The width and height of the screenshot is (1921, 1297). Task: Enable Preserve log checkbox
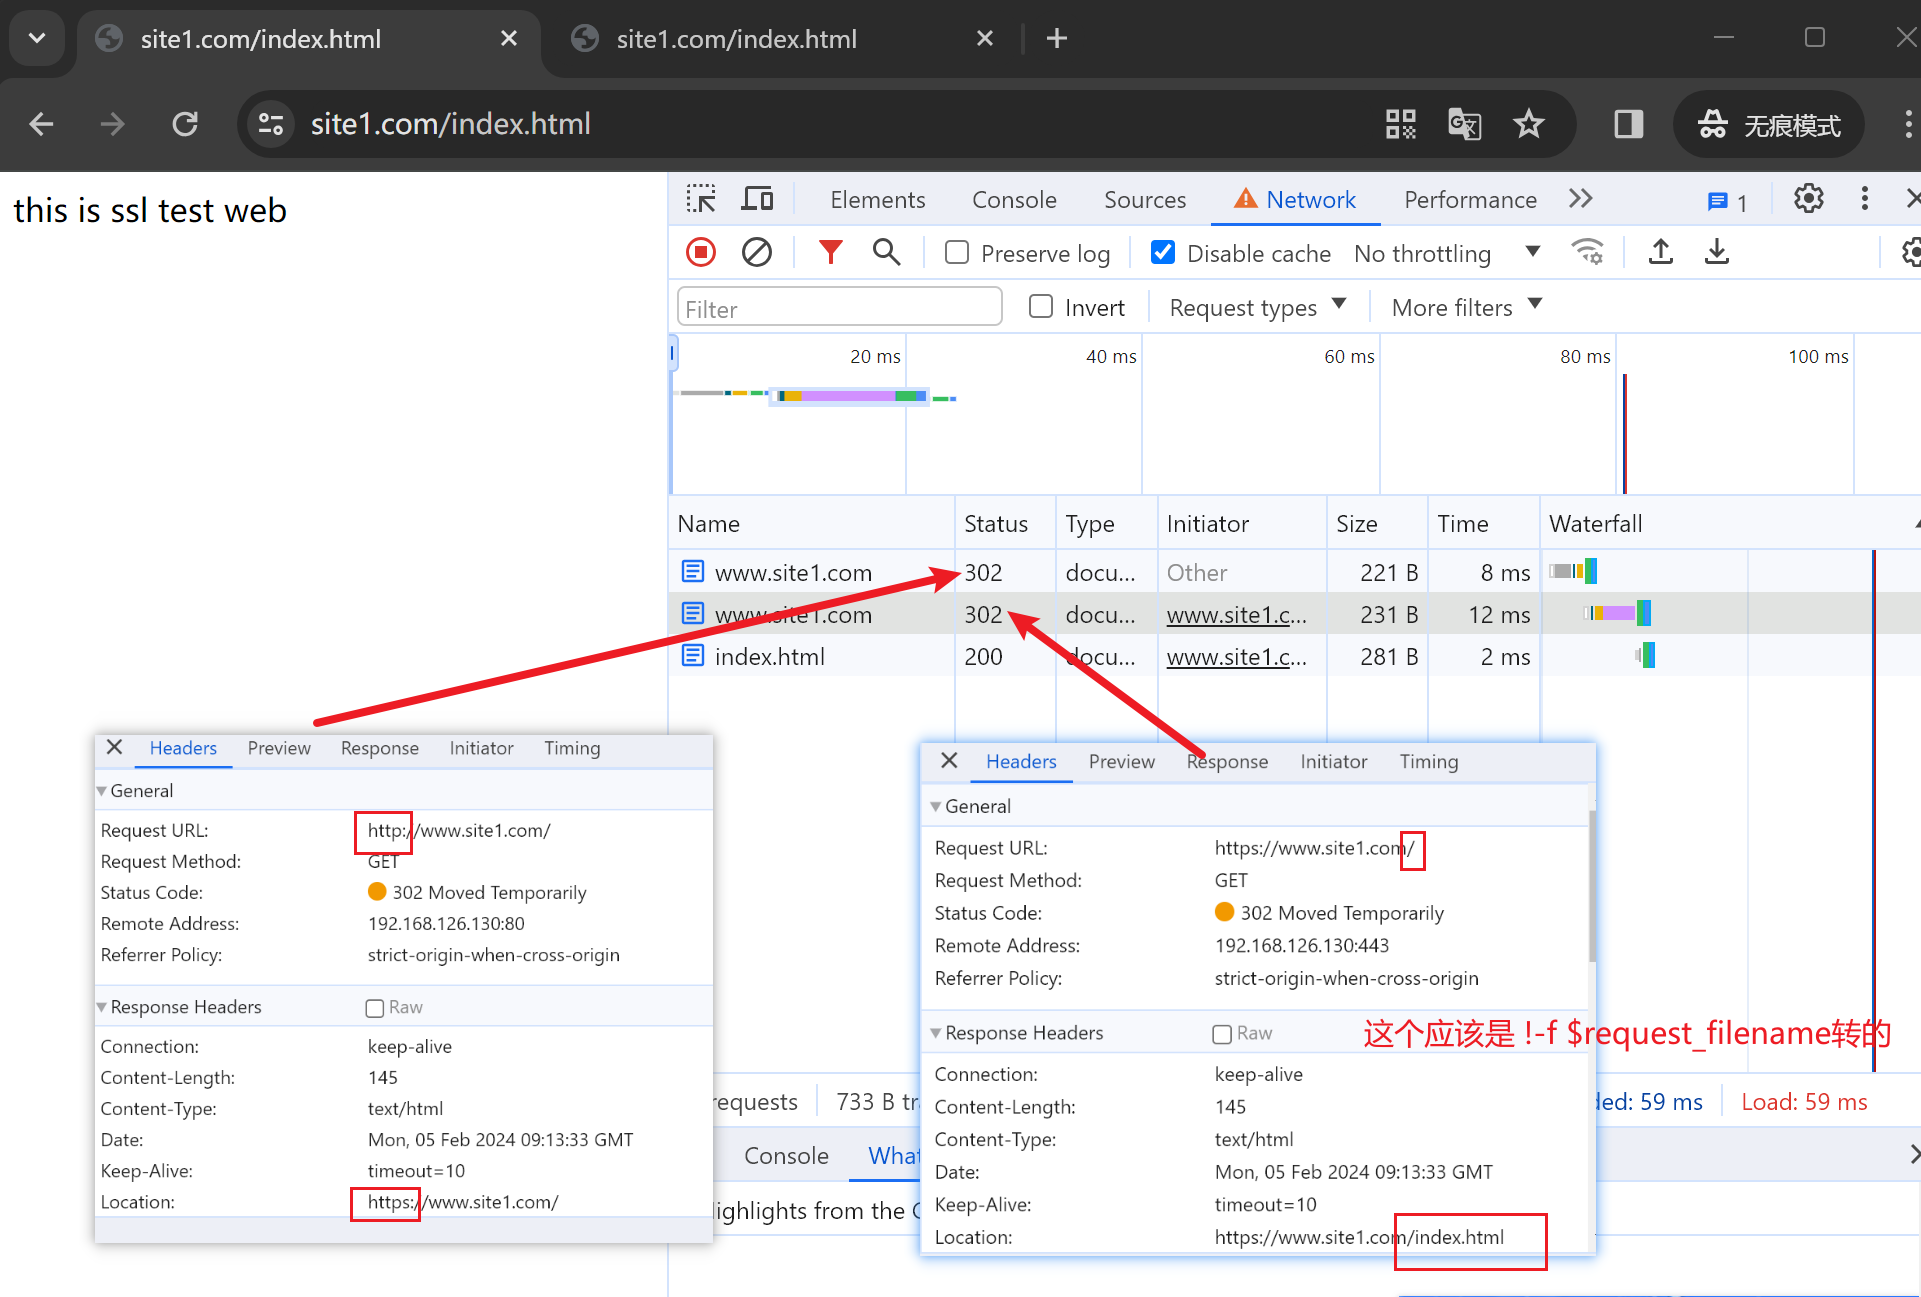pyautogui.click(x=957, y=253)
